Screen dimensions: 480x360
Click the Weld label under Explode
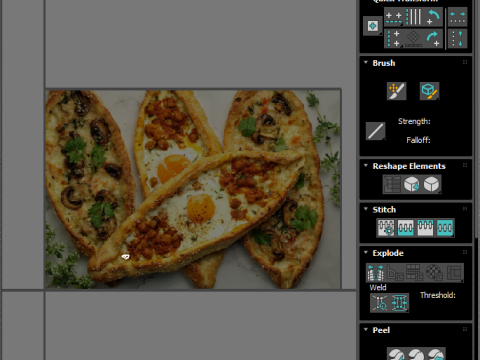coord(378,287)
